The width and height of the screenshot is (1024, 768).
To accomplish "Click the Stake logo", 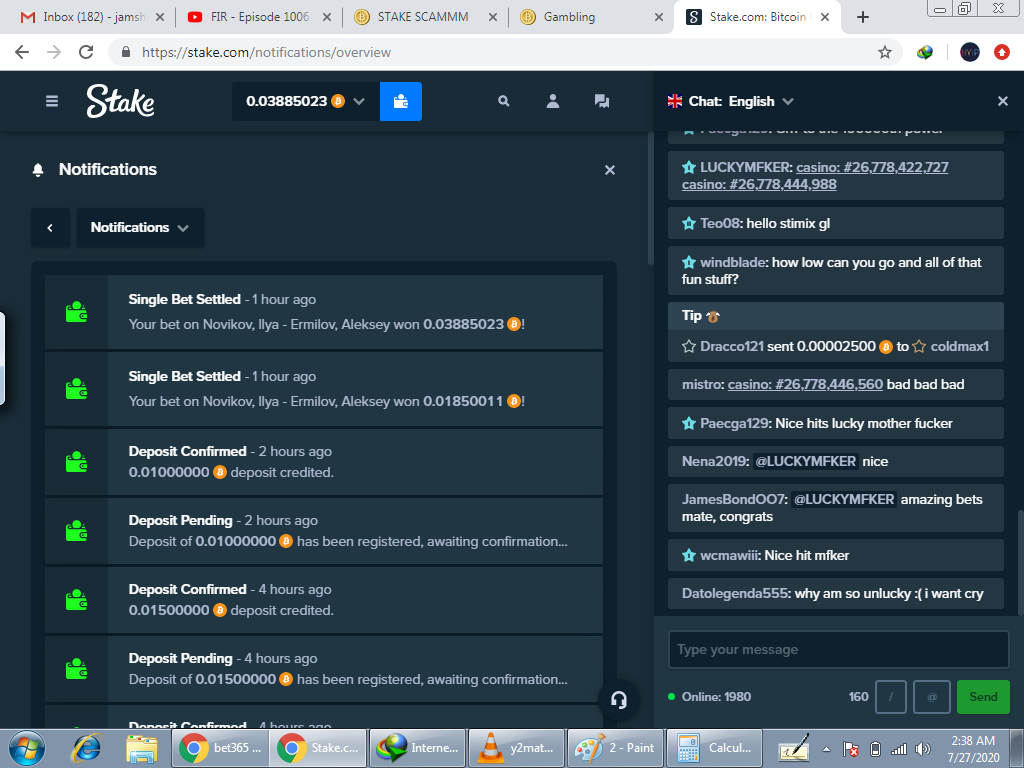I will coord(121,101).
